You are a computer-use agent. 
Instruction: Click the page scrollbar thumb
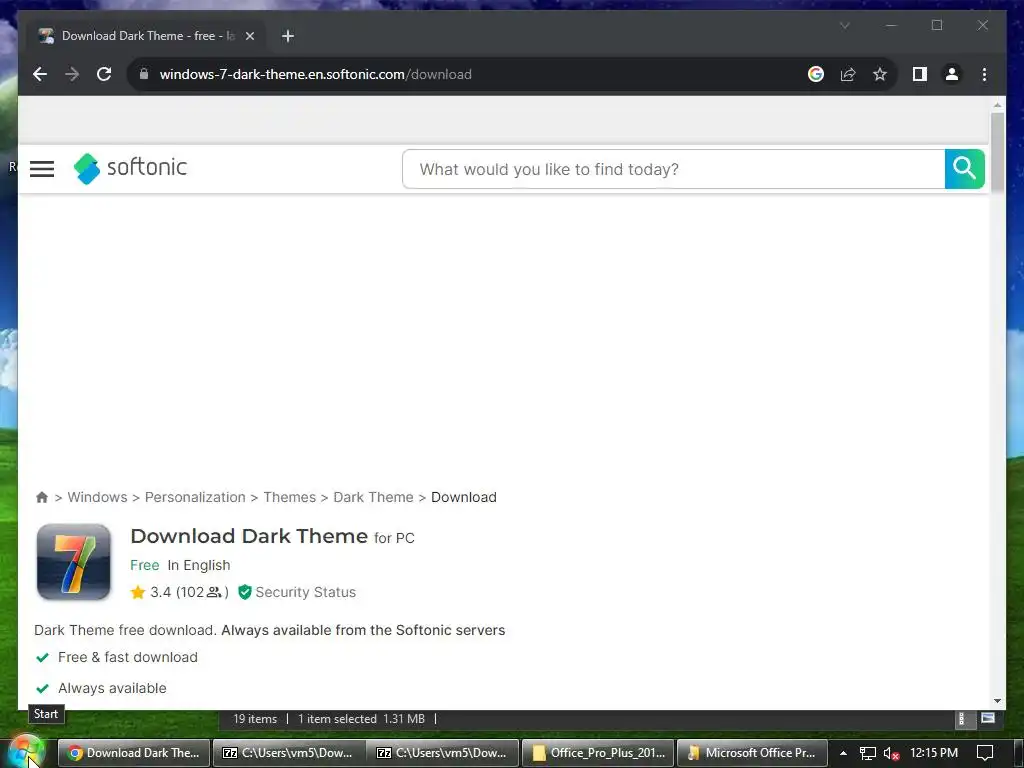tap(997, 152)
